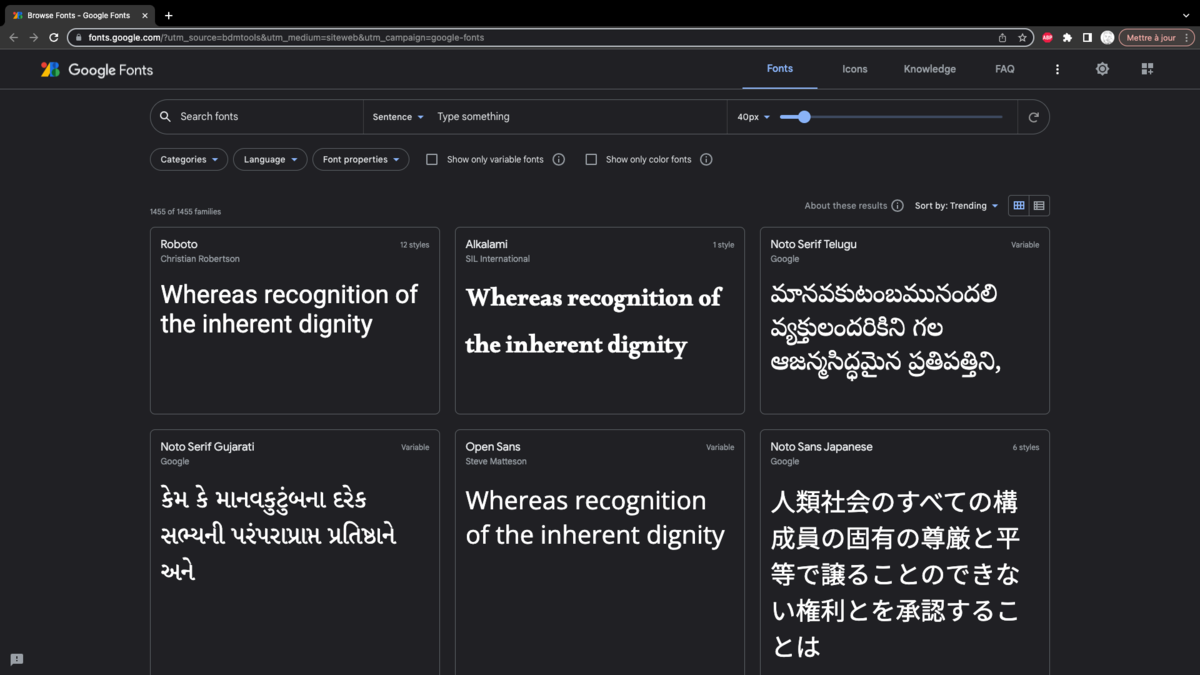Open the Sentence preview type dropdown

(x=398, y=117)
